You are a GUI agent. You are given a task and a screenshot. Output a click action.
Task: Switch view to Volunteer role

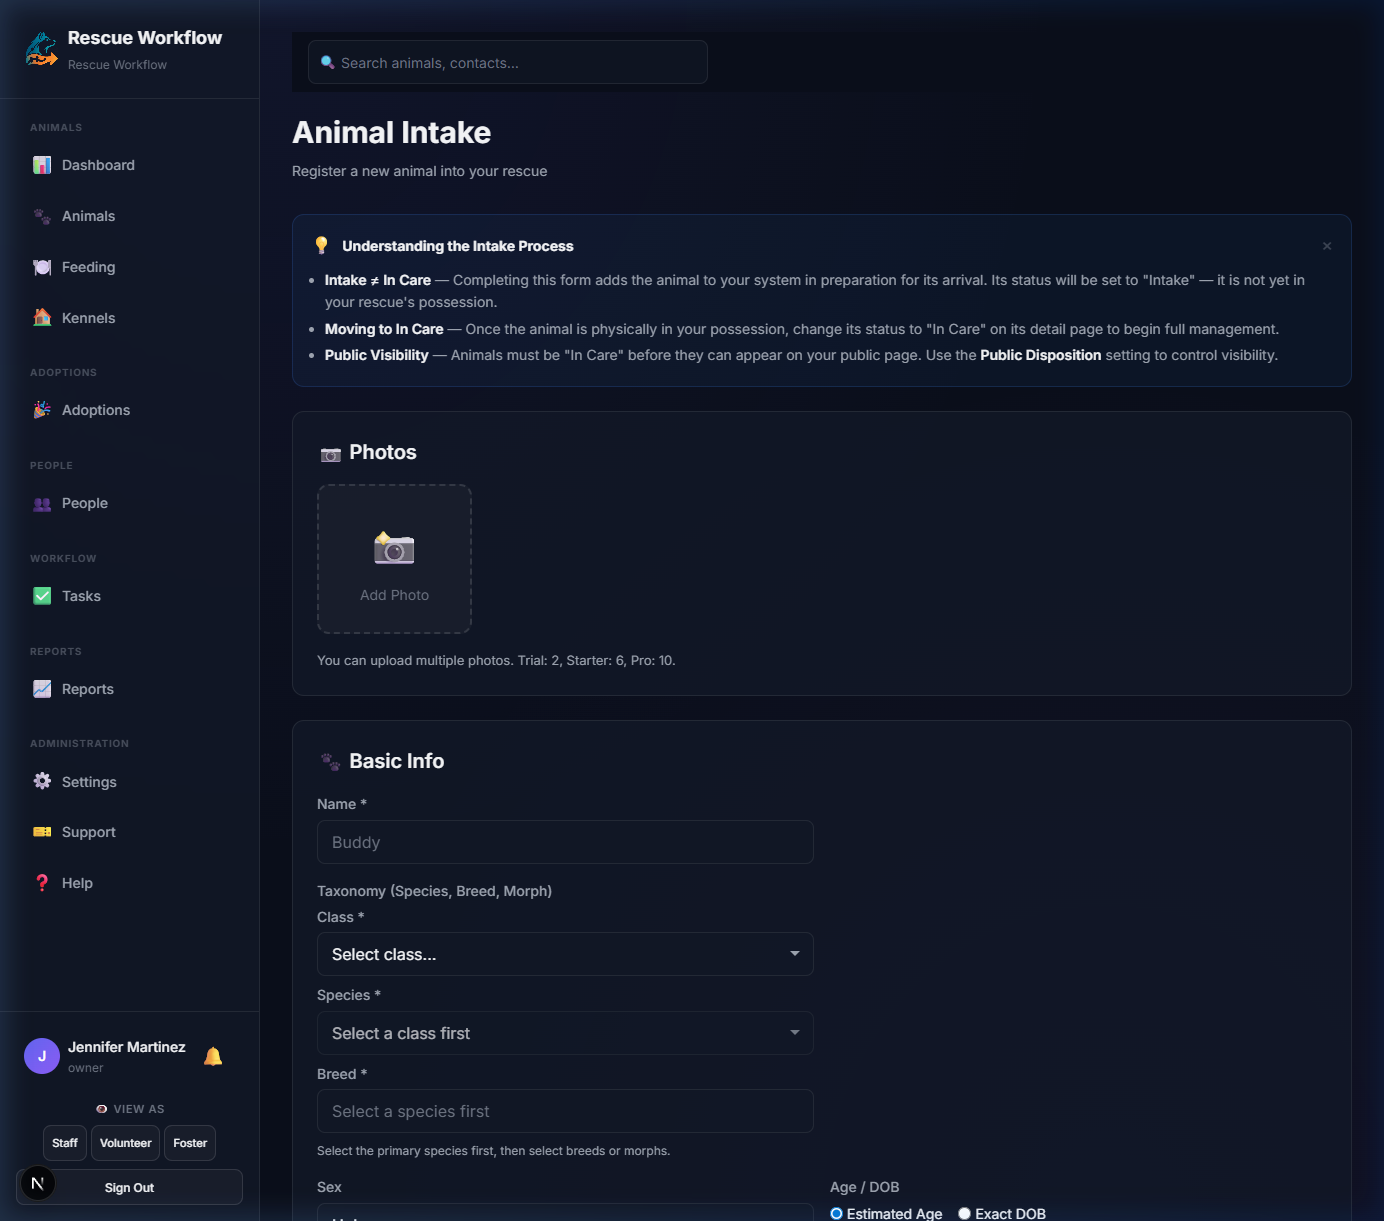point(126,1143)
